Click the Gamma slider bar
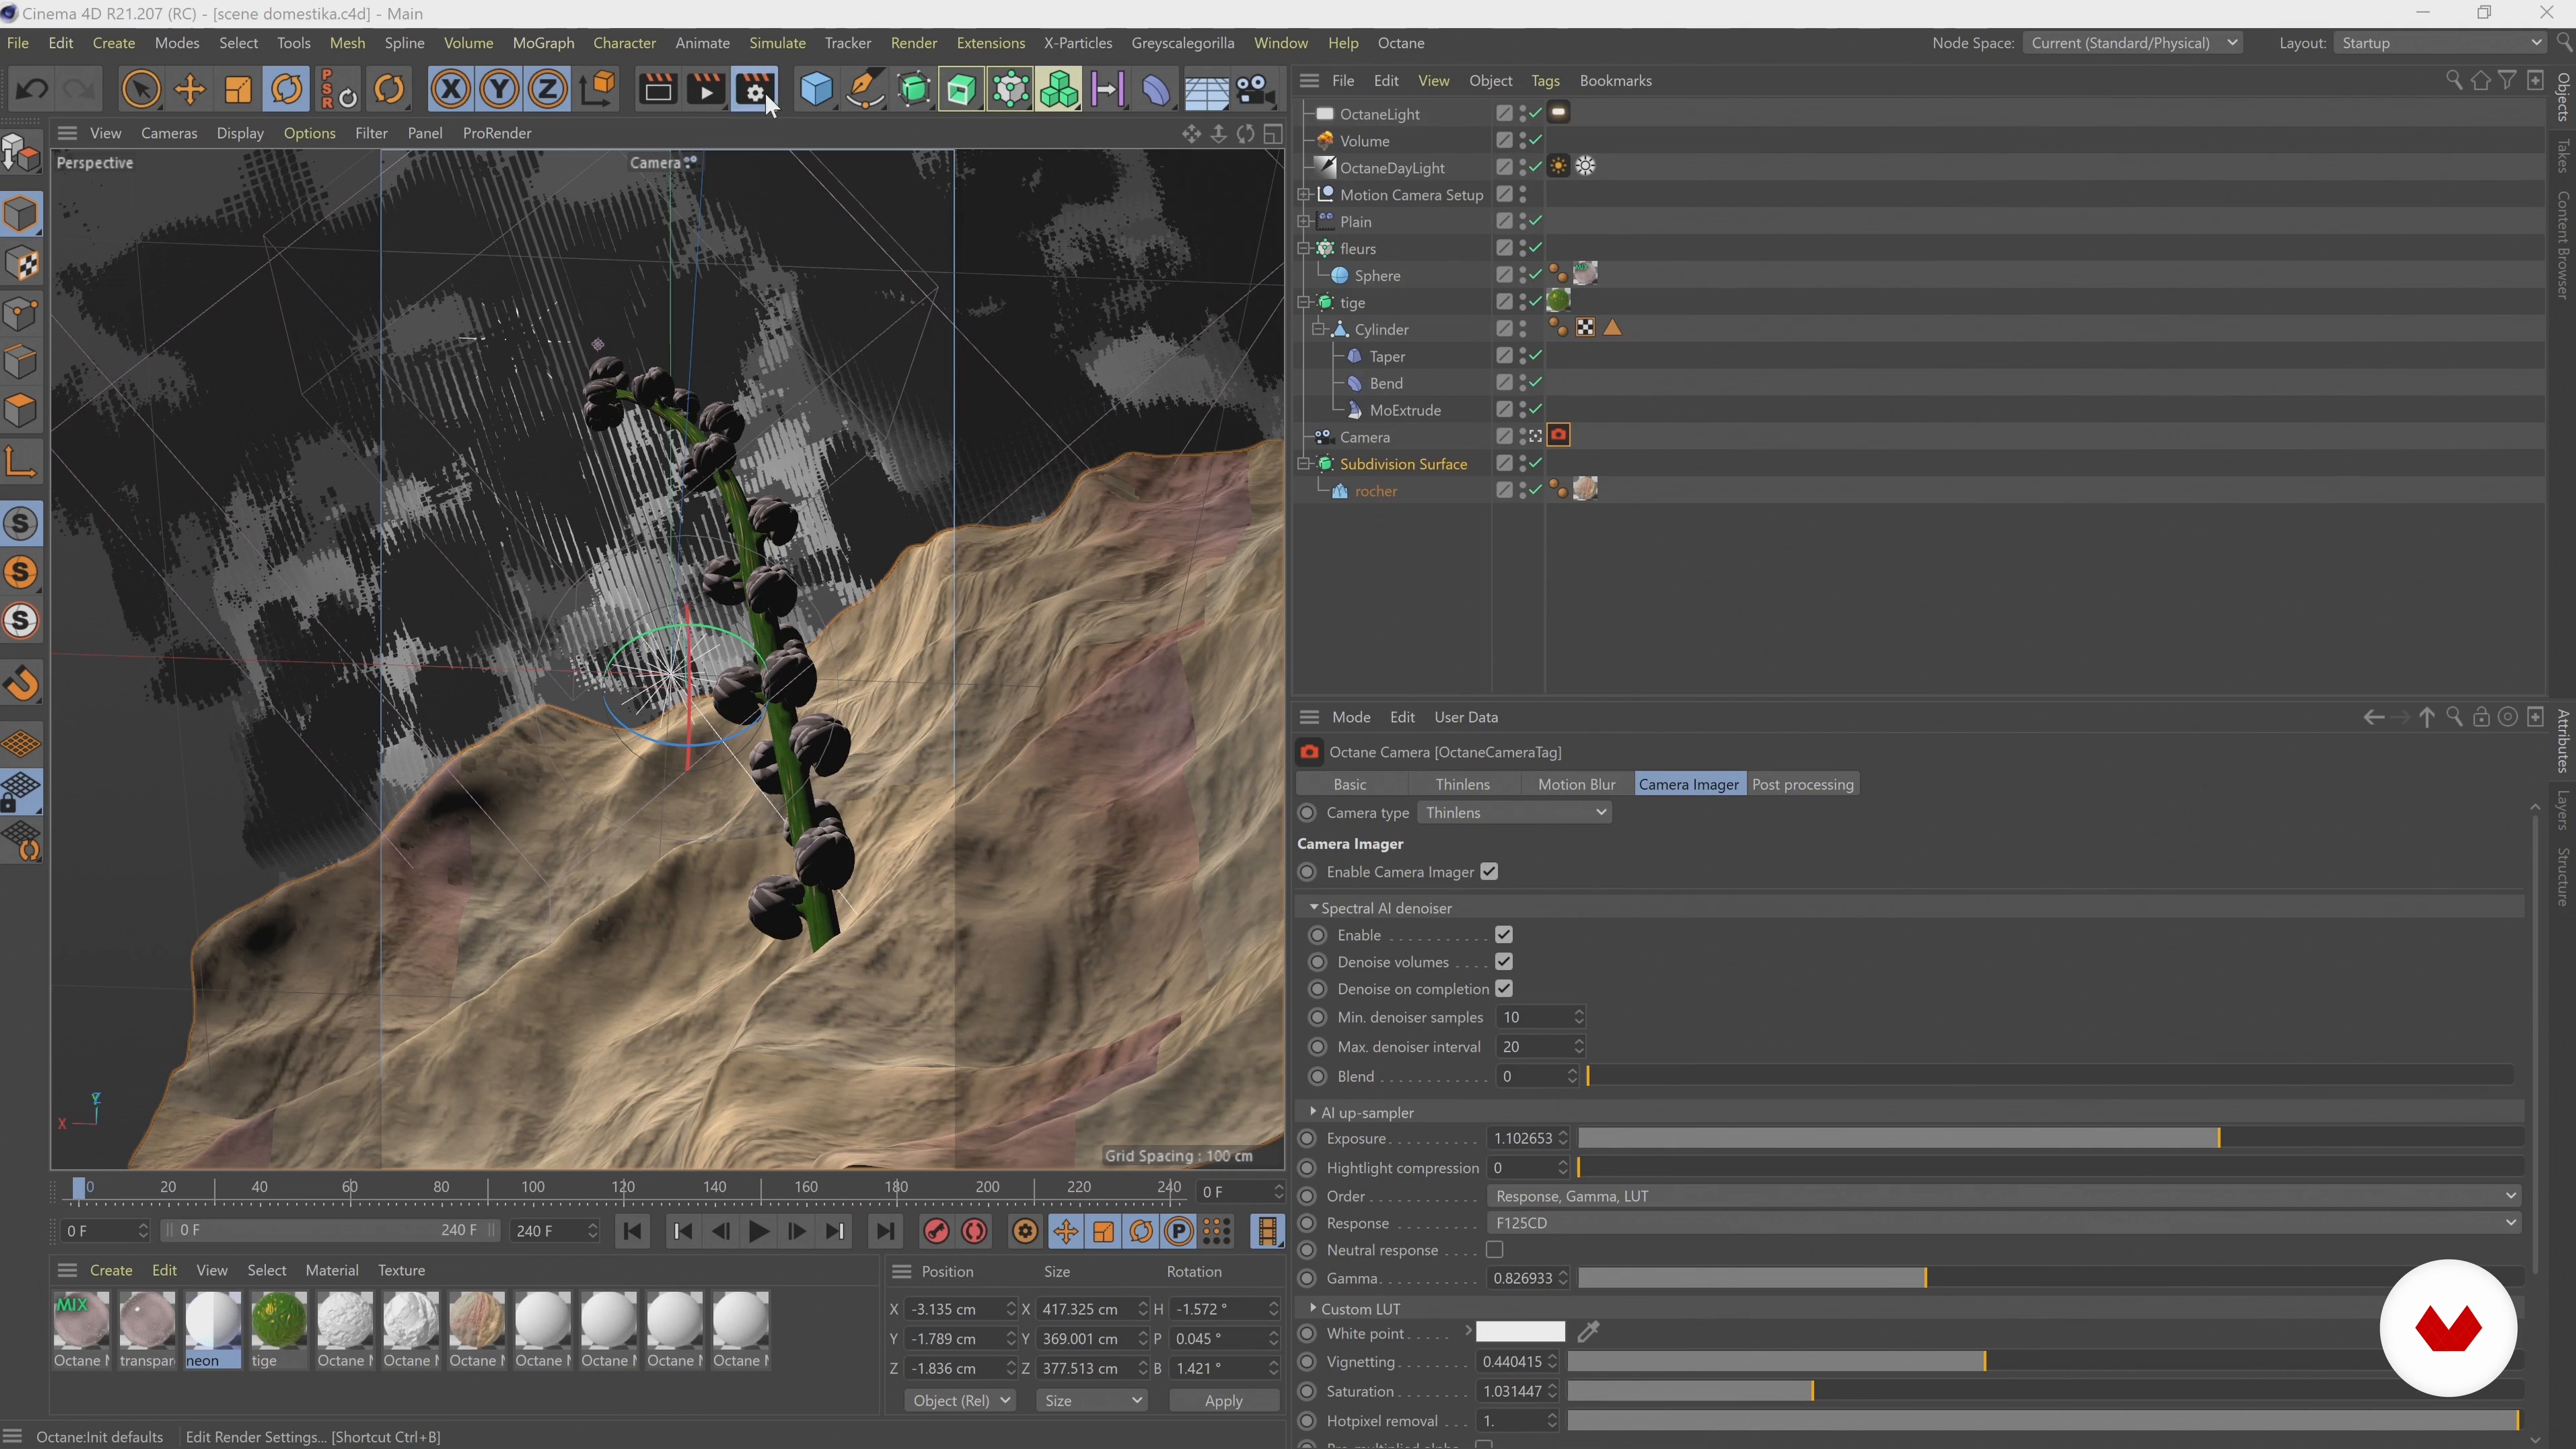Screen dimensions: 2576x1449 click(x=2050, y=1278)
